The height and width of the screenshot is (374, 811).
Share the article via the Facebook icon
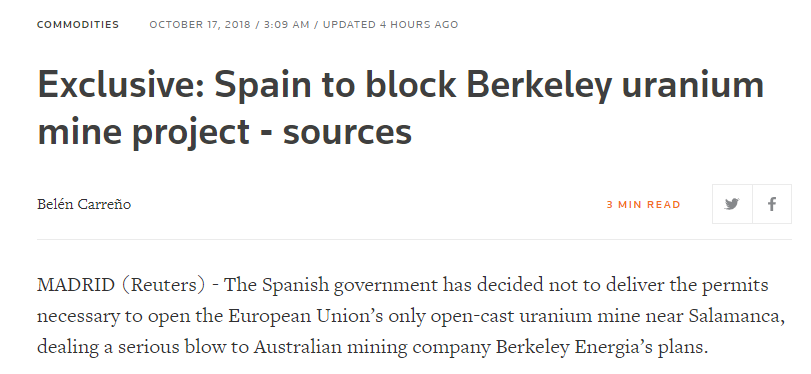(772, 204)
